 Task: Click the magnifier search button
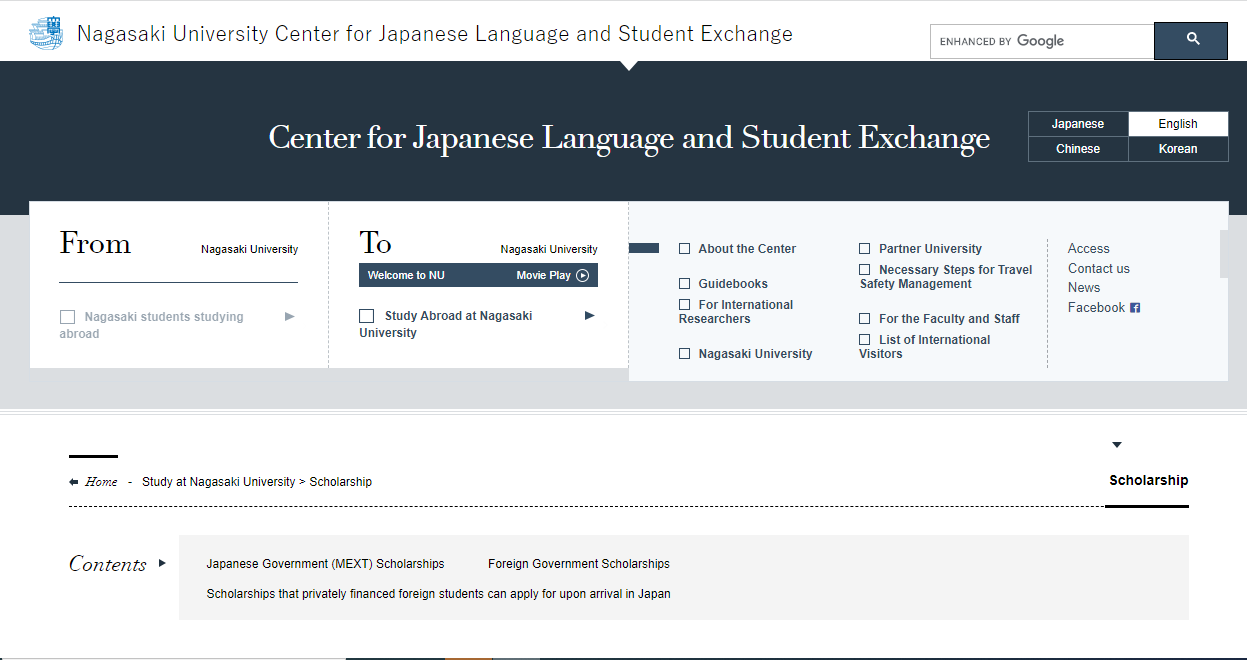pyautogui.click(x=1191, y=41)
